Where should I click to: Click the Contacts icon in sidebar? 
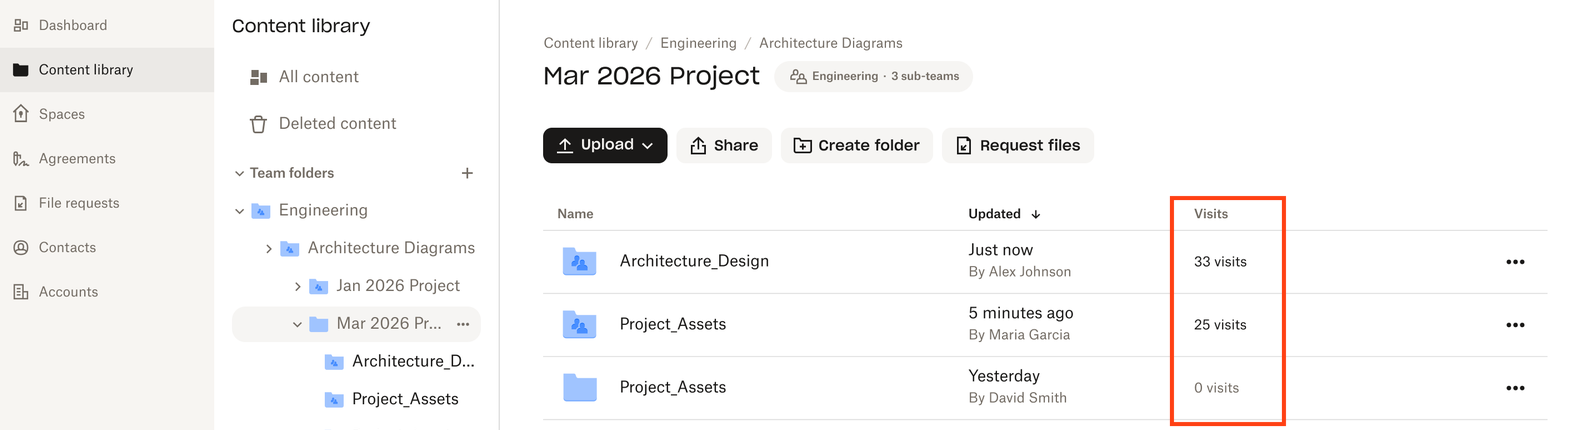(x=21, y=248)
